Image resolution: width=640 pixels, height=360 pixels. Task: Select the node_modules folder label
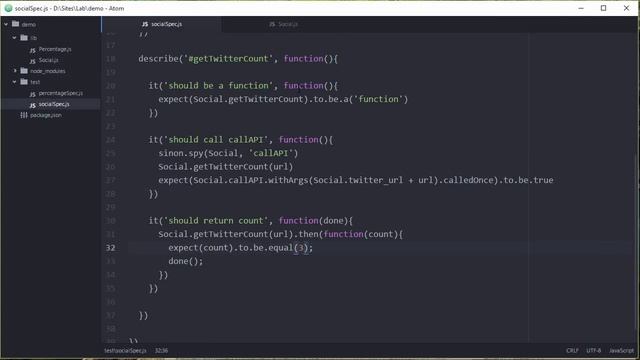(48, 71)
